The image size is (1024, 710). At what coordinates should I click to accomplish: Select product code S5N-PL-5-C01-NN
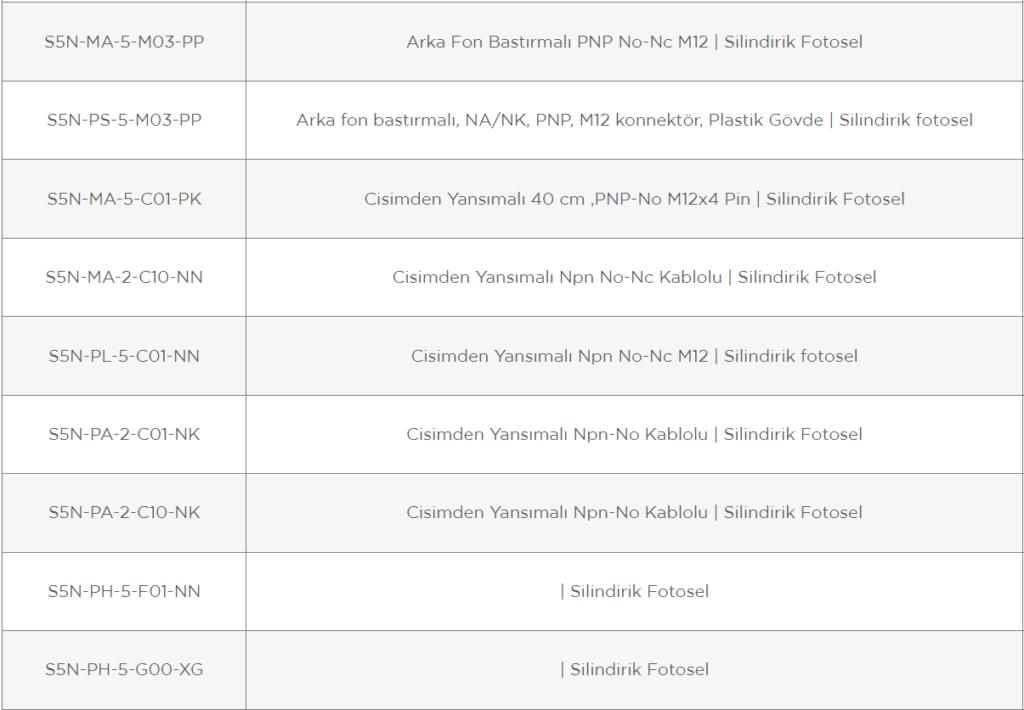(124, 356)
